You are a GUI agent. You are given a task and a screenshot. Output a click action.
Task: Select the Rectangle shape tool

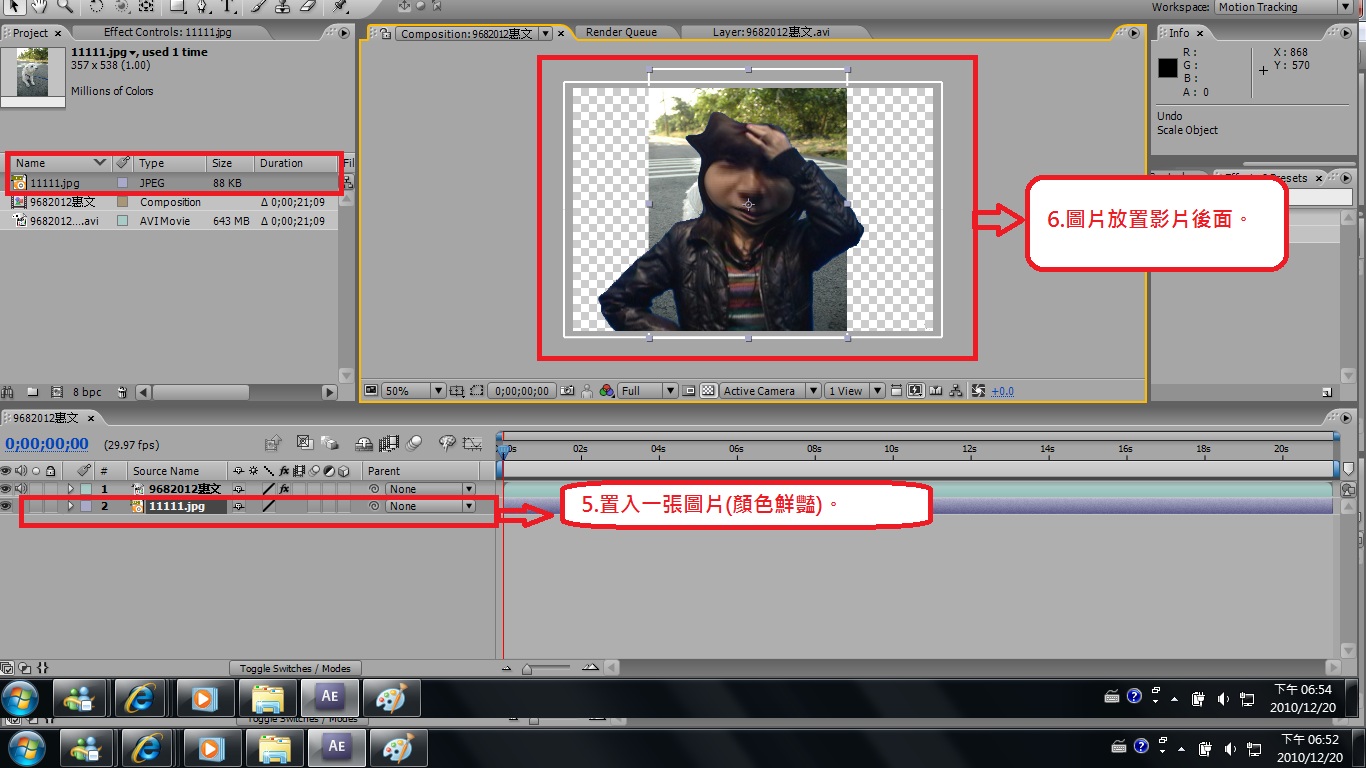pyautogui.click(x=177, y=6)
